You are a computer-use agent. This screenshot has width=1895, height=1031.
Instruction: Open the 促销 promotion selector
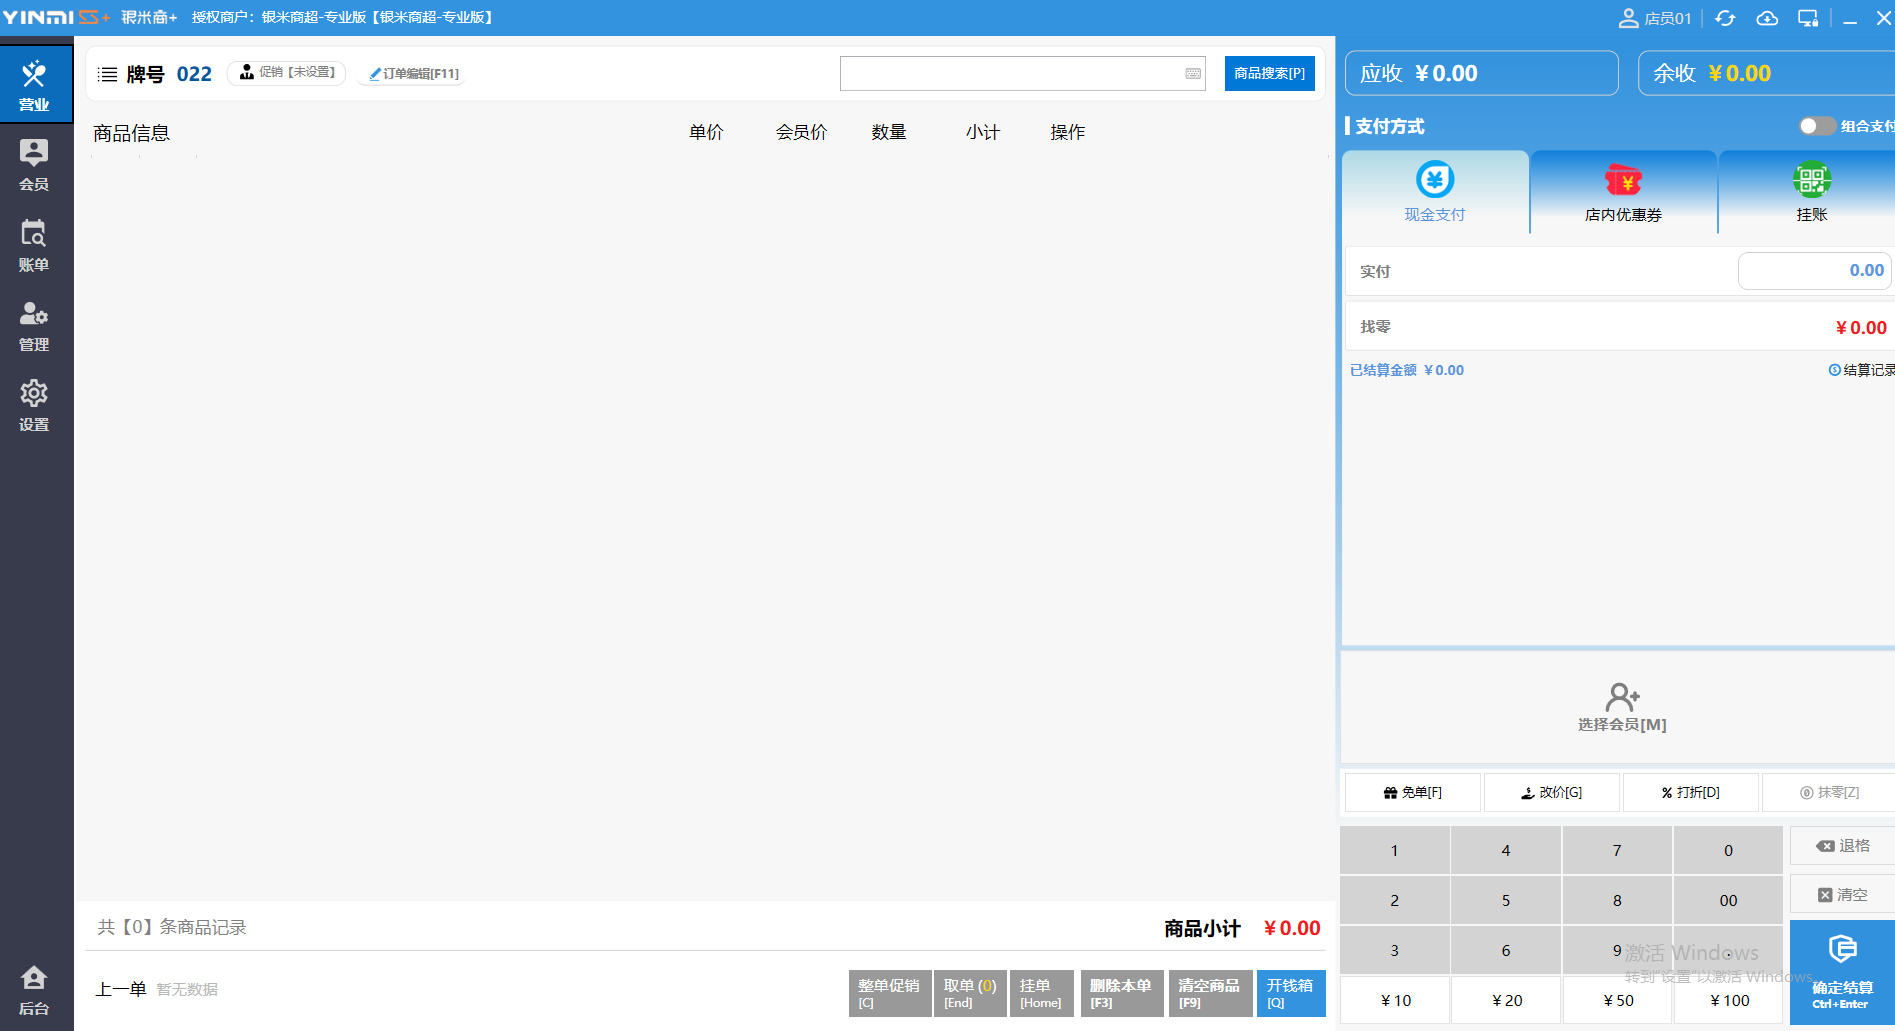tap(287, 73)
